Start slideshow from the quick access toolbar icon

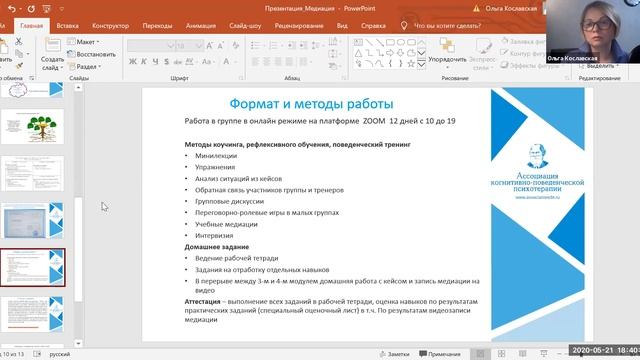point(47,9)
